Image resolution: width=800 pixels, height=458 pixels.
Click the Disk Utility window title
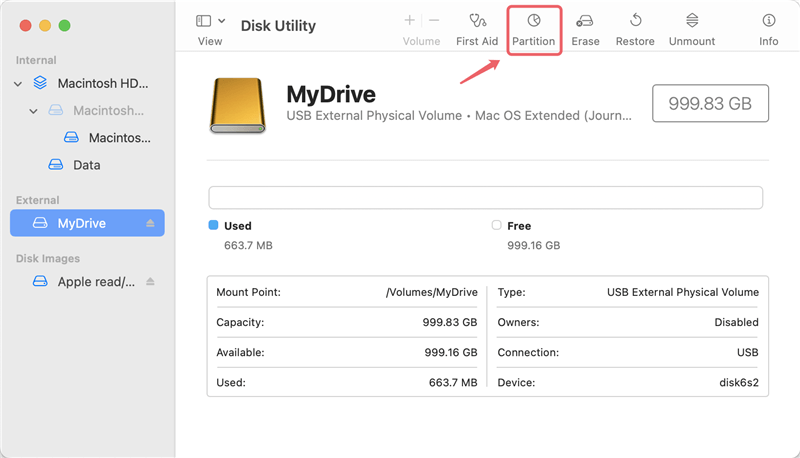(278, 26)
